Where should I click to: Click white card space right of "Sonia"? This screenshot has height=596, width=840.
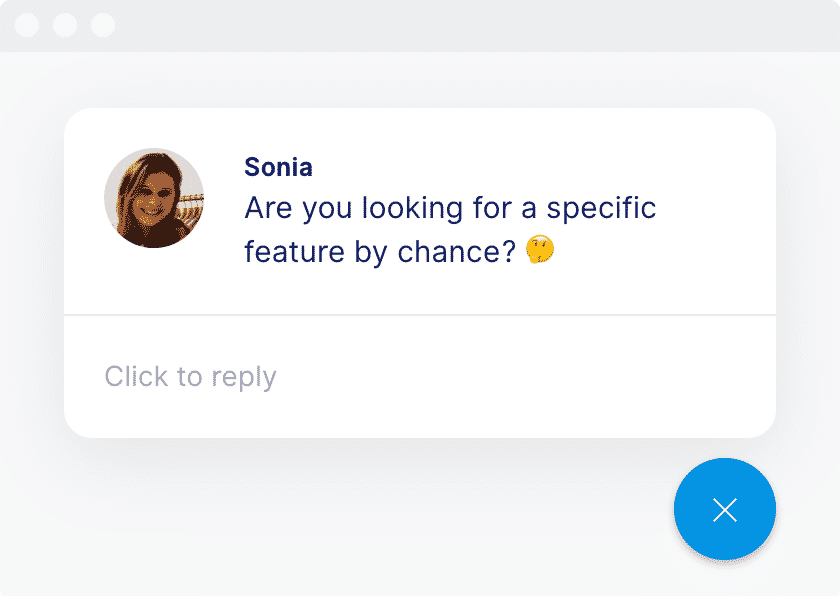[x=520, y=167]
